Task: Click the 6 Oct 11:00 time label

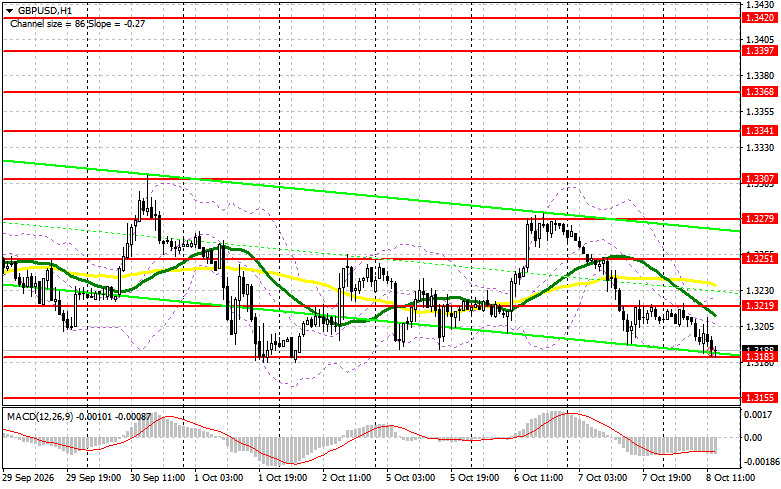Action: pyautogui.click(x=539, y=478)
